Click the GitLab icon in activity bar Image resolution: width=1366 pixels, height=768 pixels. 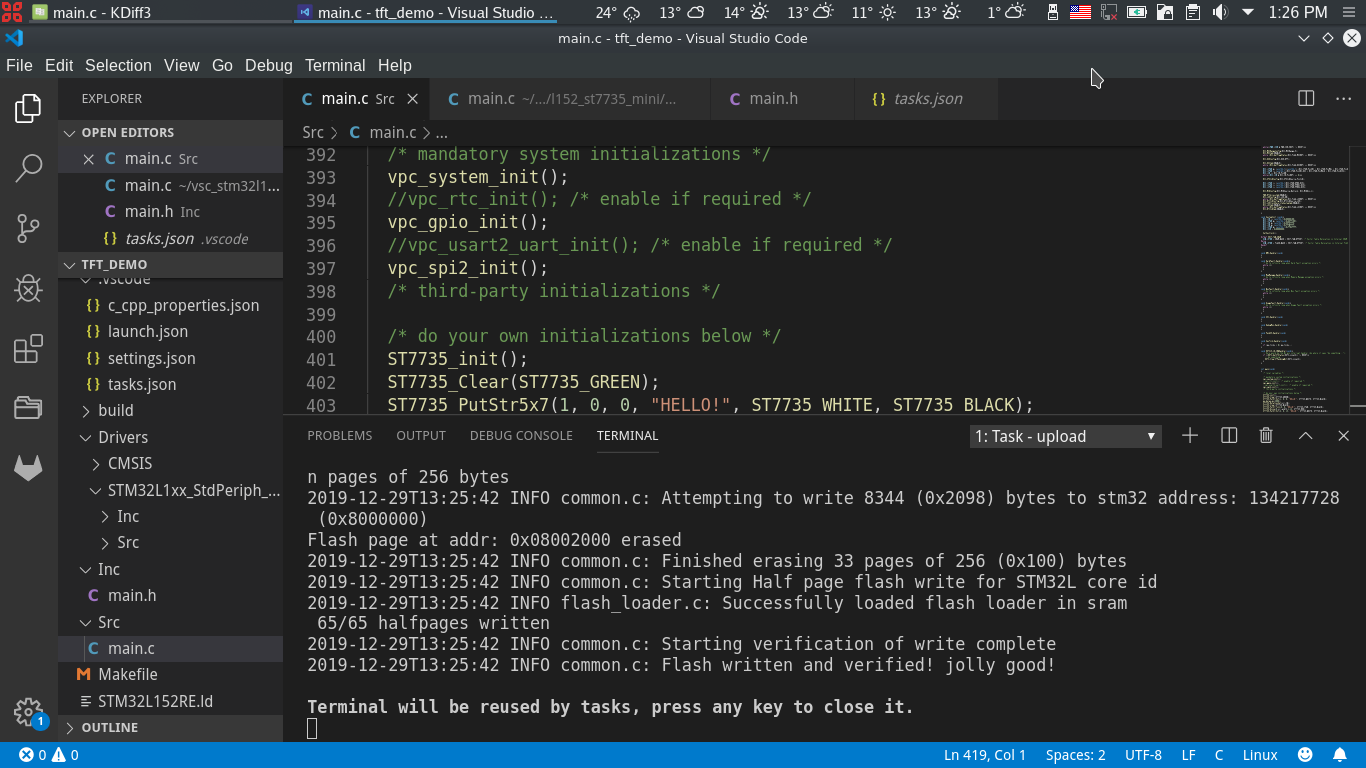pos(28,468)
